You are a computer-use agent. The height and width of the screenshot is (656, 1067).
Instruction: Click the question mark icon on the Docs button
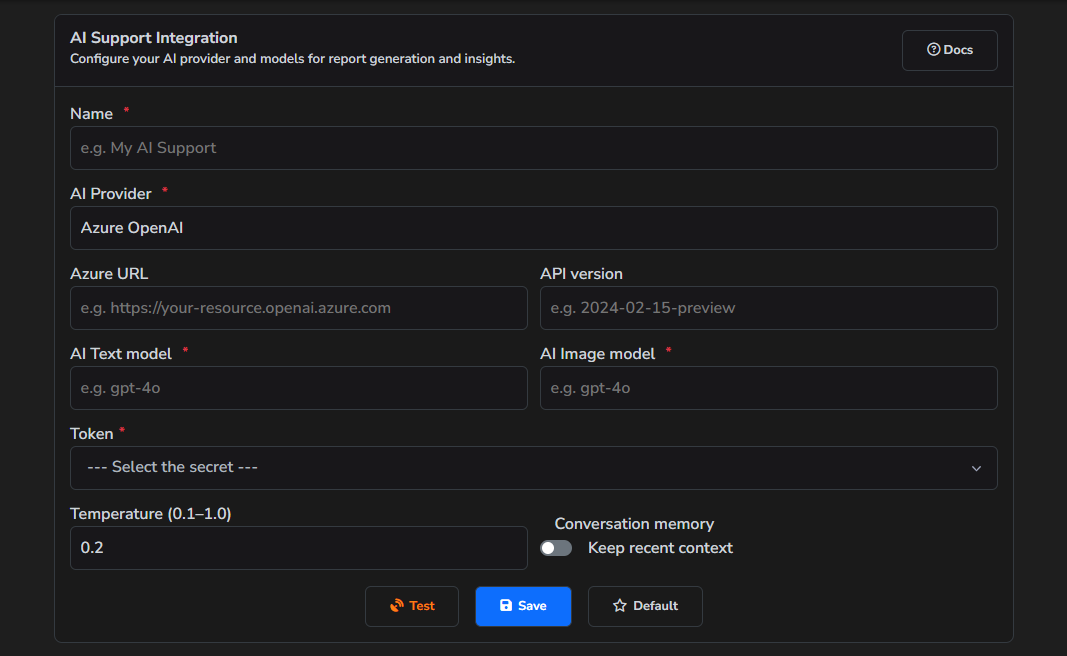933,49
